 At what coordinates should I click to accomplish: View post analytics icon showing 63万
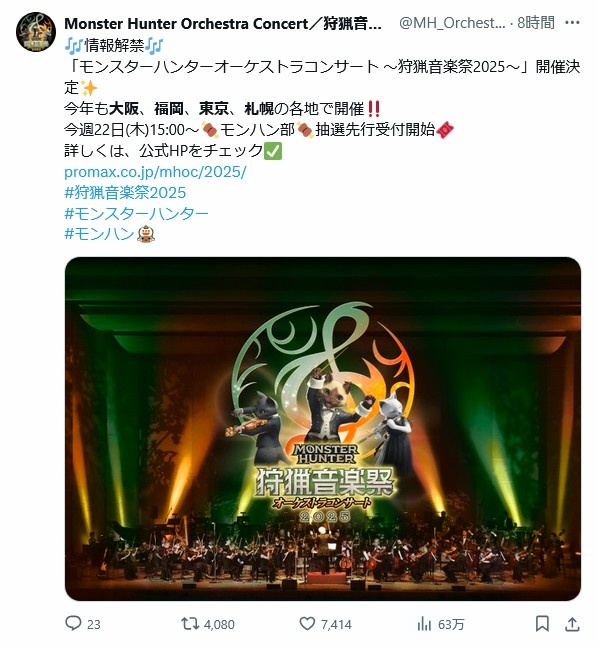coord(424,624)
